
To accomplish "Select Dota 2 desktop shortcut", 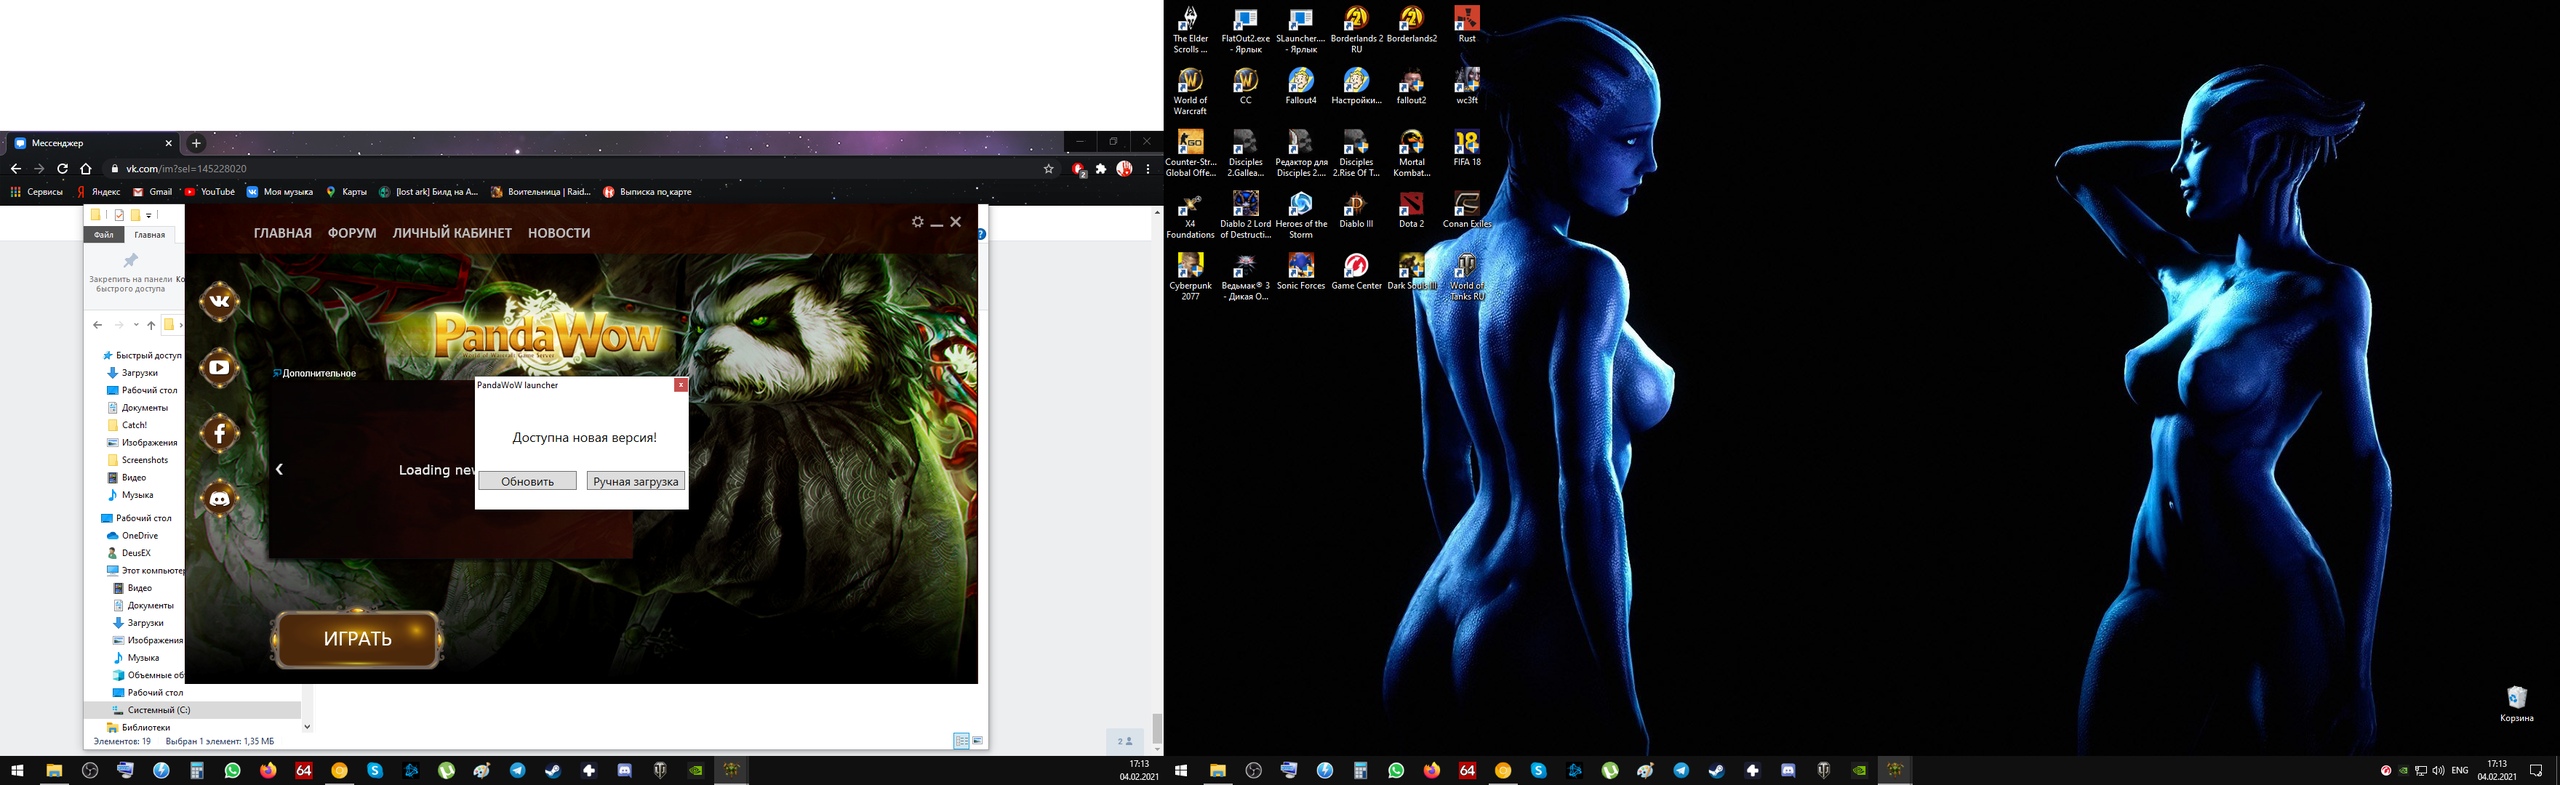I will [x=1411, y=210].
